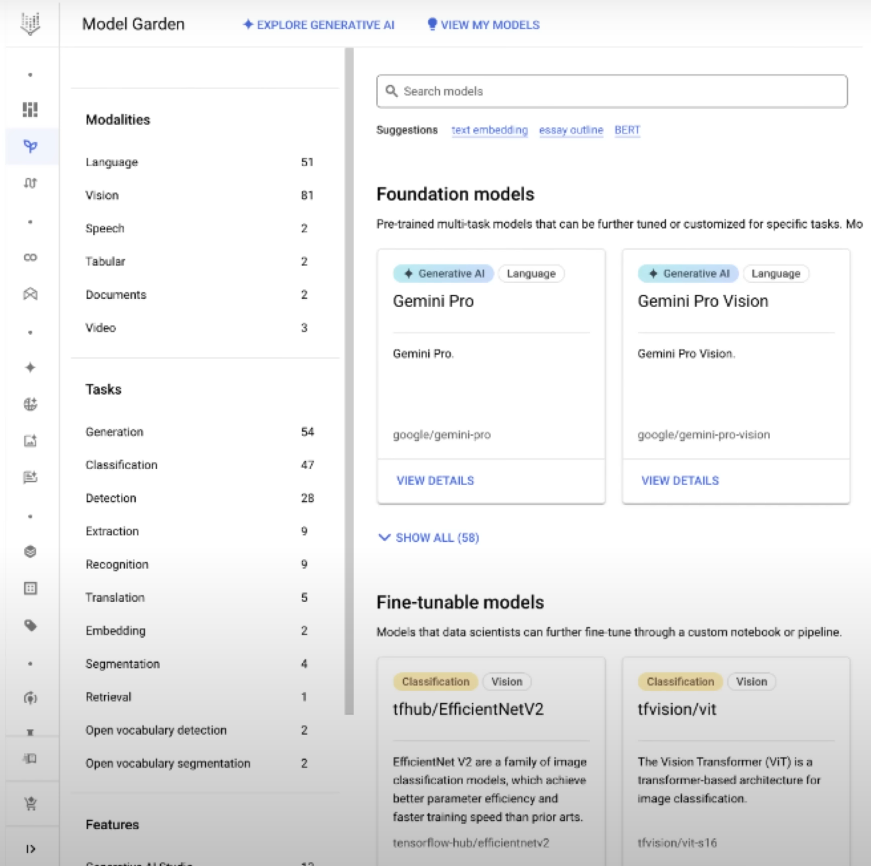The image size is (871, 866).
Task: Open the sidebar icon above the cart
Action: [31, 758]
